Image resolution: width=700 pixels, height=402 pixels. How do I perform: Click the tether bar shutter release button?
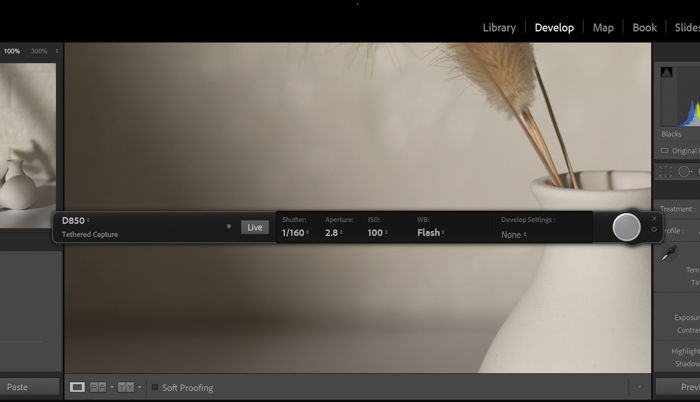click(x=626, y=227)
